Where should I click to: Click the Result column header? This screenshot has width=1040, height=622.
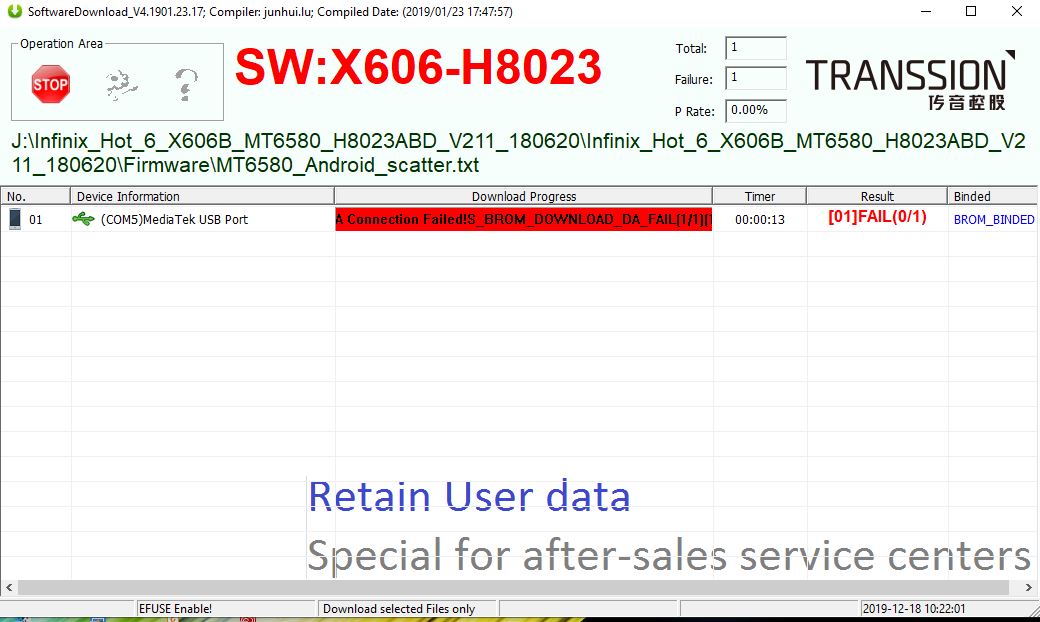877,196
